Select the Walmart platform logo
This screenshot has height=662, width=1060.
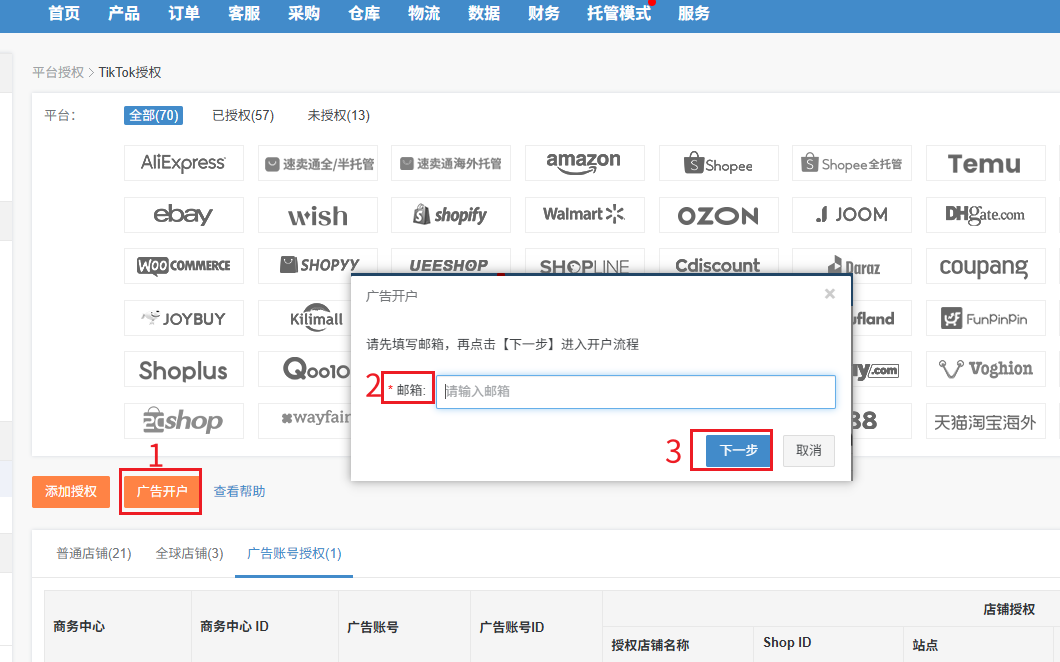coord(584,215)
